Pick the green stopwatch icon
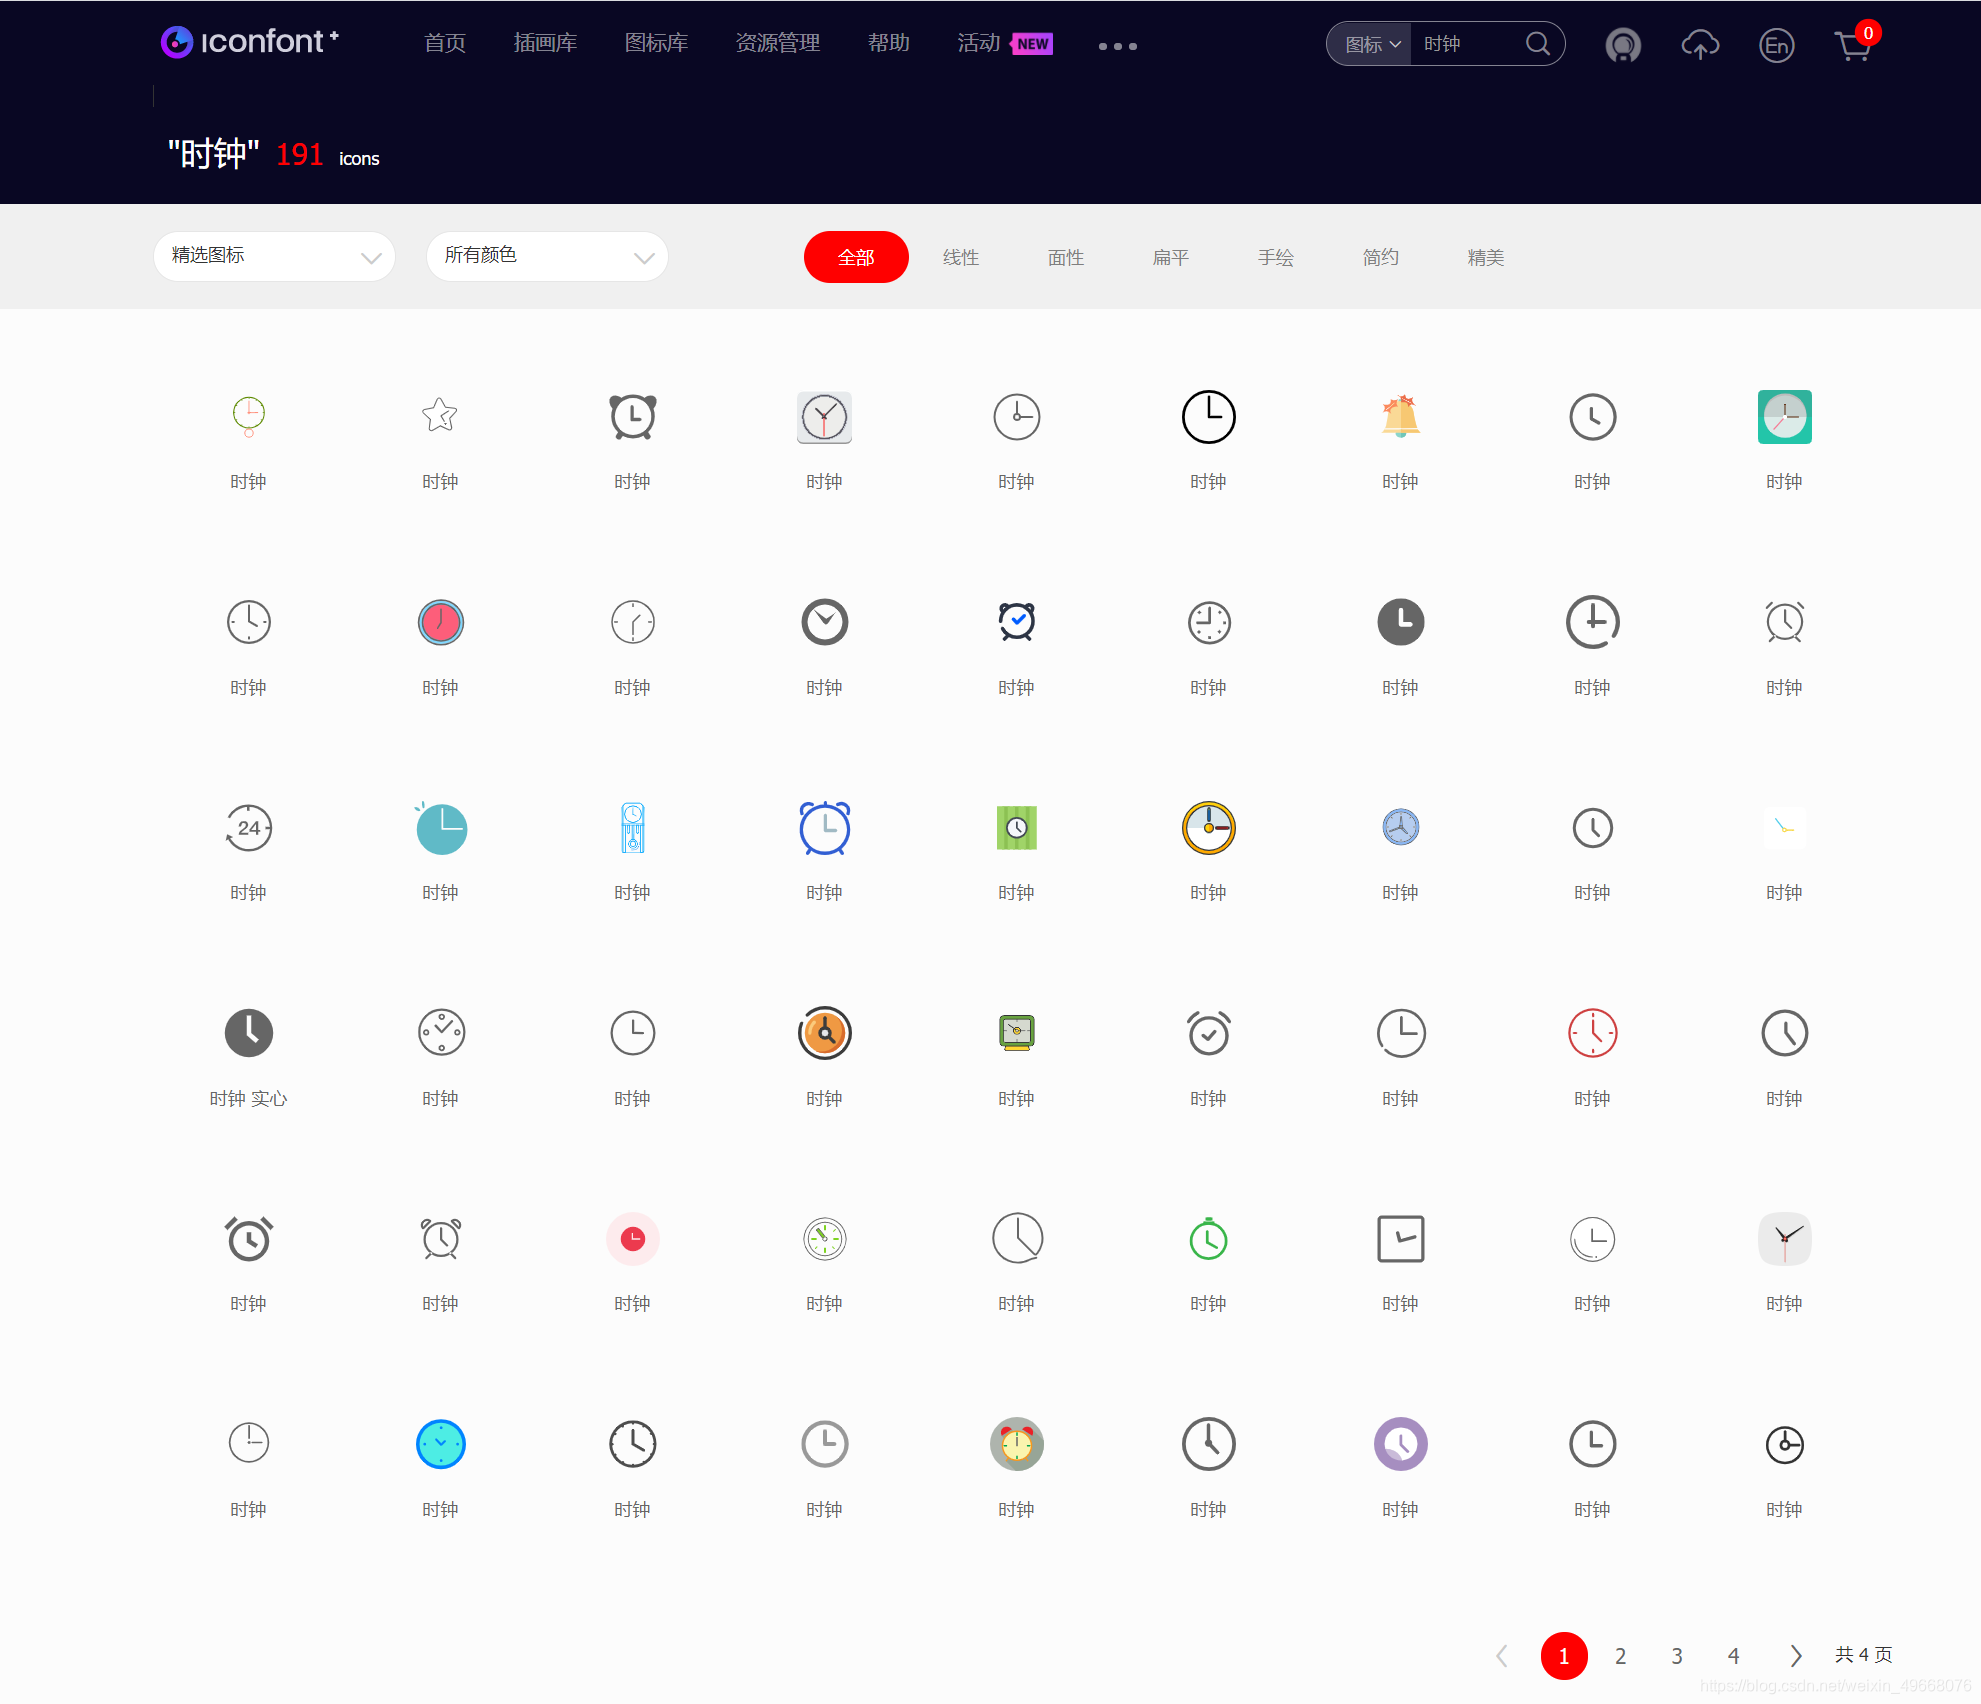The image size is (1981, 1704). (x=1208, y=1239)
